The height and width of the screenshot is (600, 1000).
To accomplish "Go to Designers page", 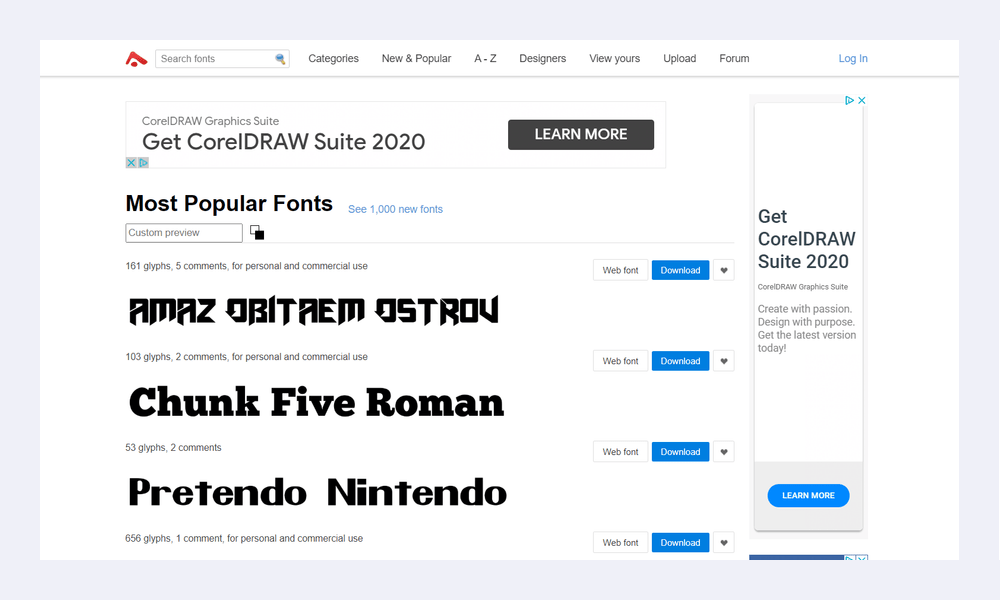I will pos(543,59).
